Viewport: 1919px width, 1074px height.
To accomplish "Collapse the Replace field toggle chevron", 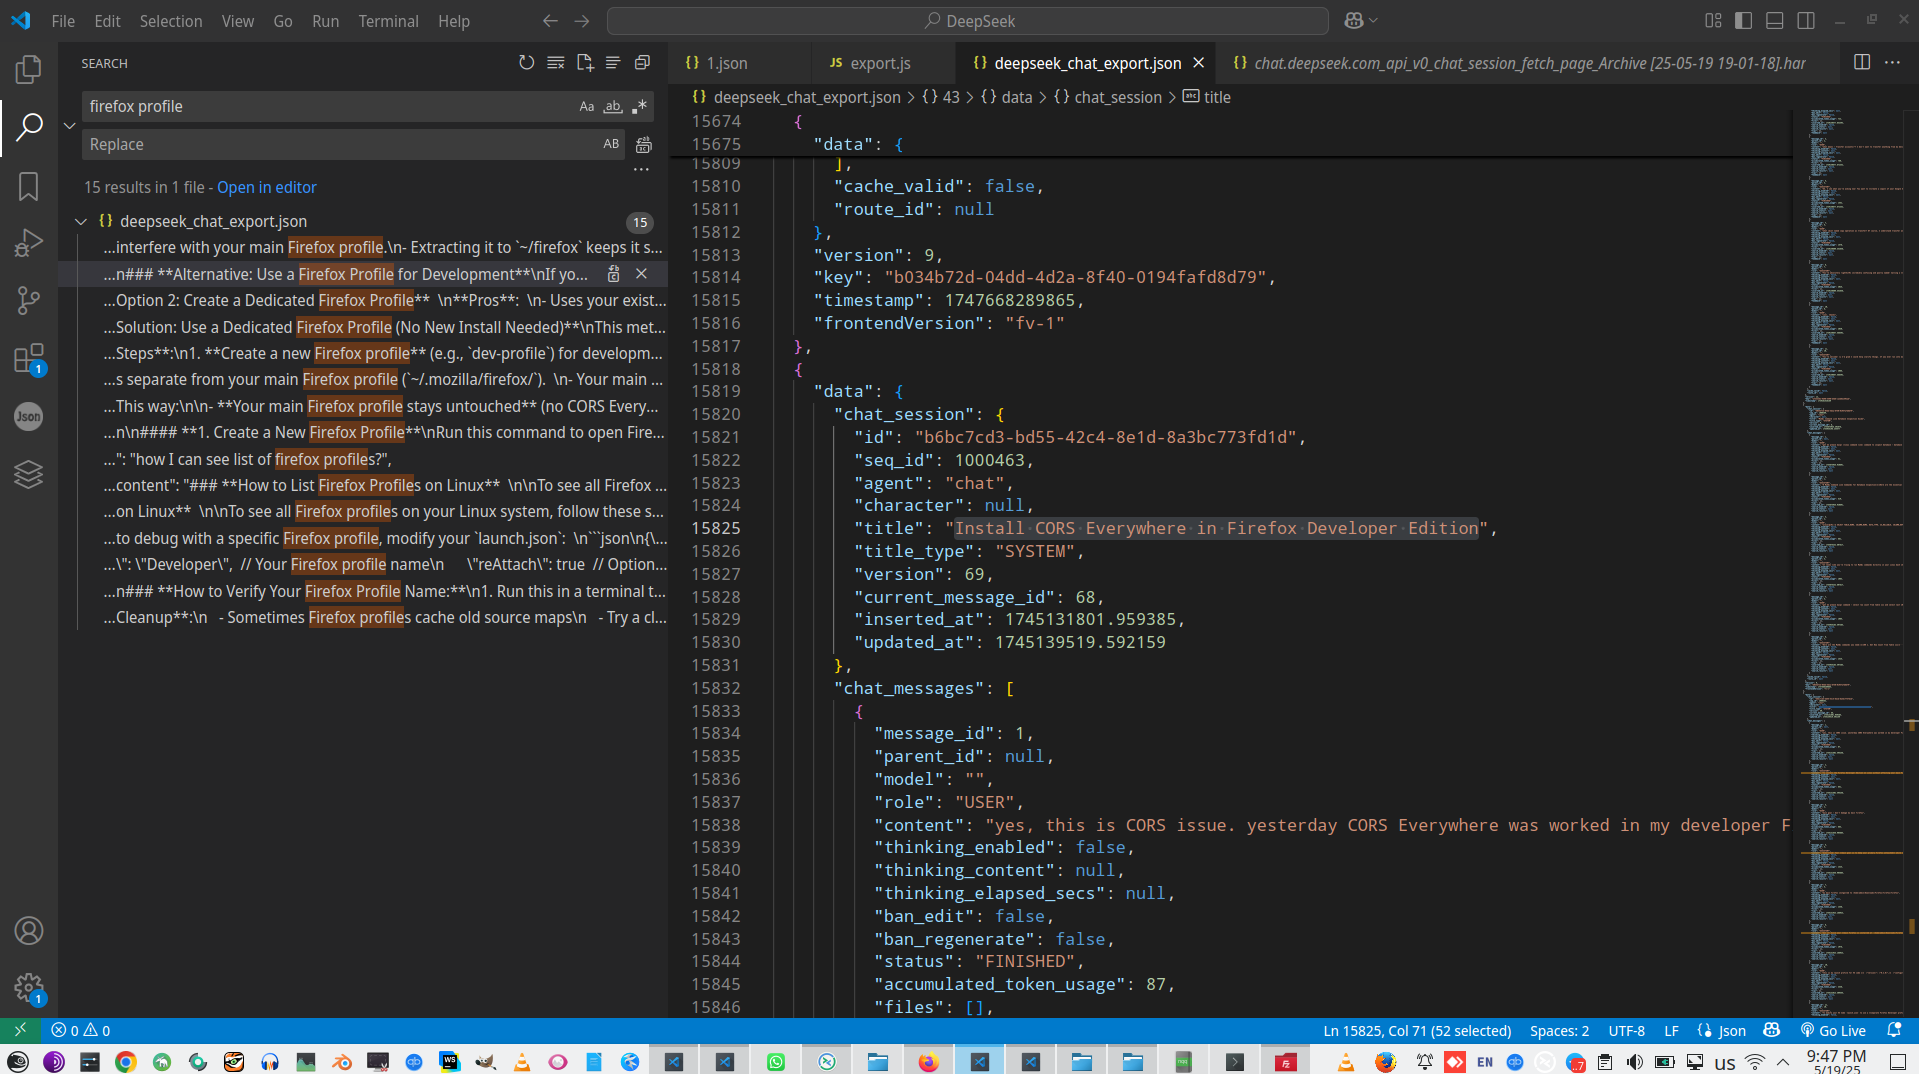I will pos(69,126).
